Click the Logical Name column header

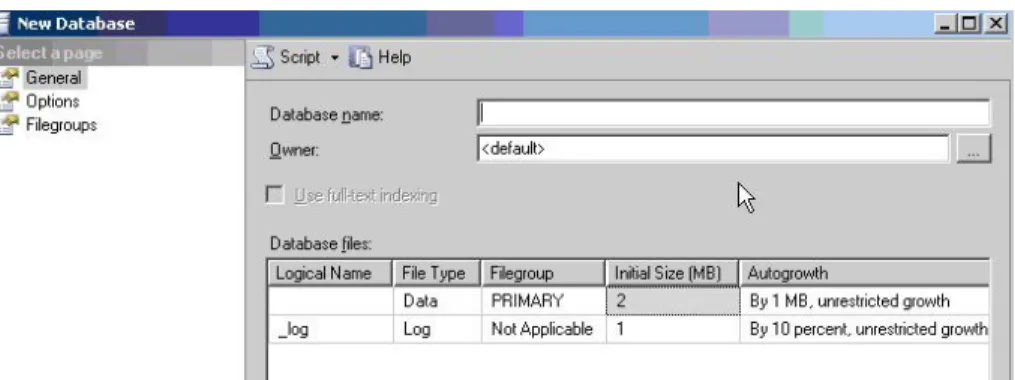point(330,273)
